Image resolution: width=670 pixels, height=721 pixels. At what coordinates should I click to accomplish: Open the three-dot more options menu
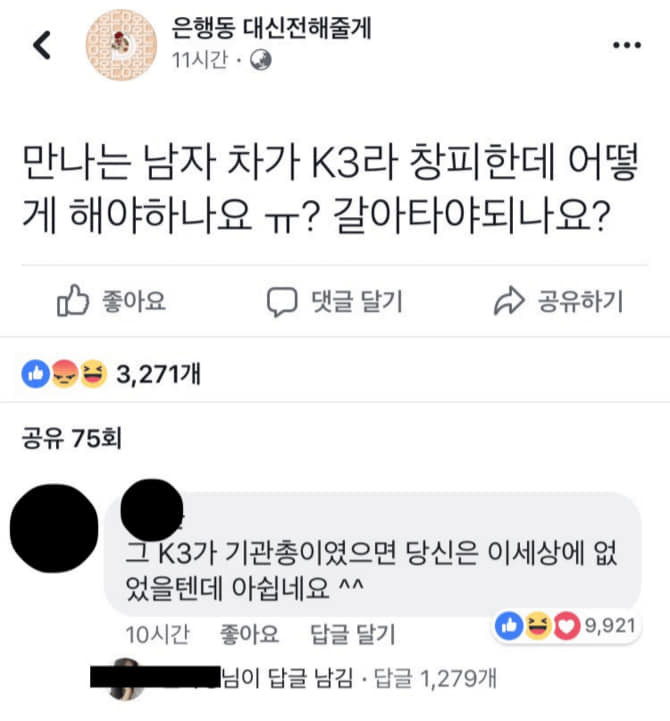point(627,45)
